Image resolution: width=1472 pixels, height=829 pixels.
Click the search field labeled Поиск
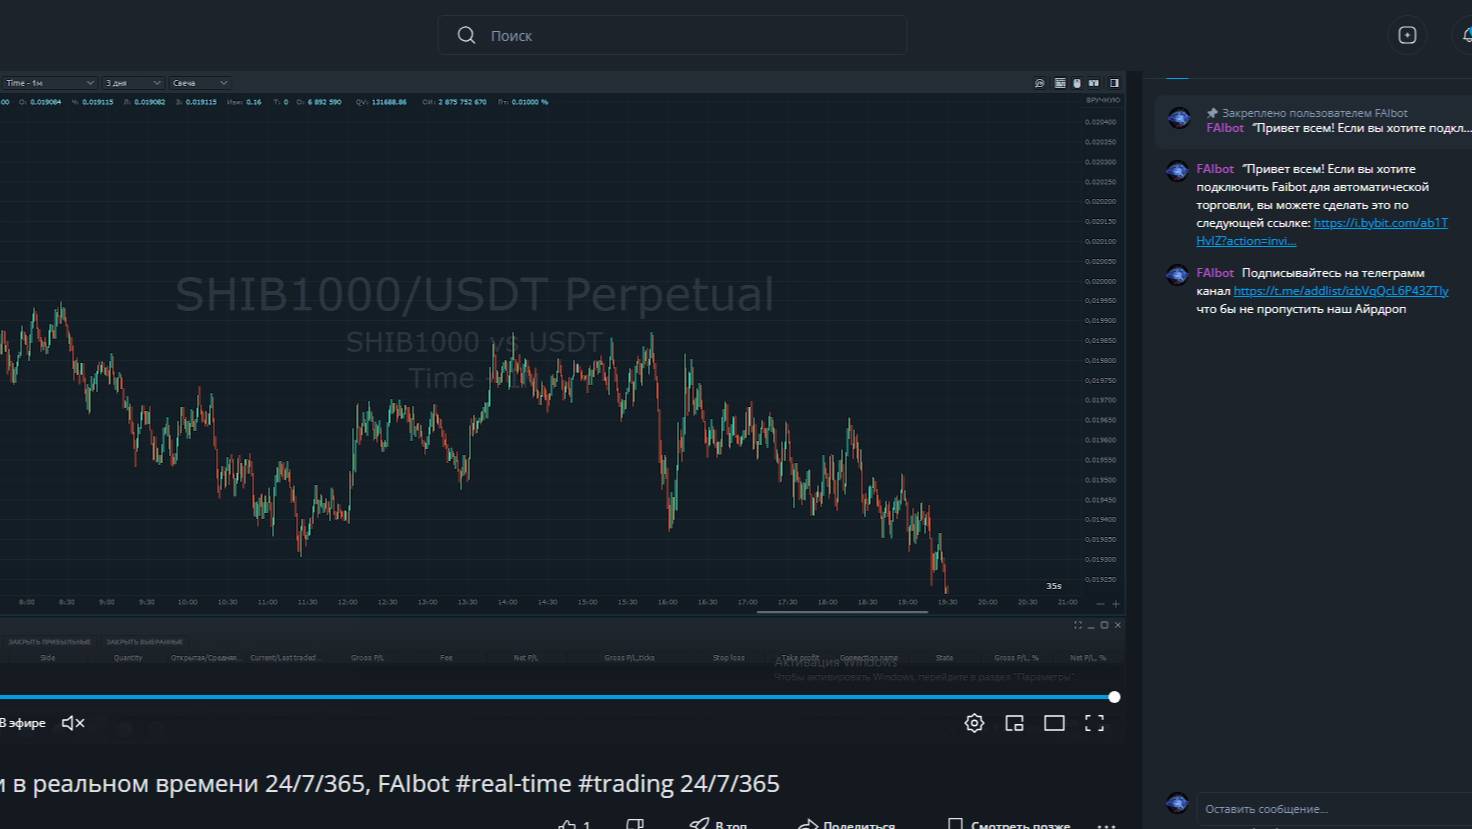coord(672,35)
